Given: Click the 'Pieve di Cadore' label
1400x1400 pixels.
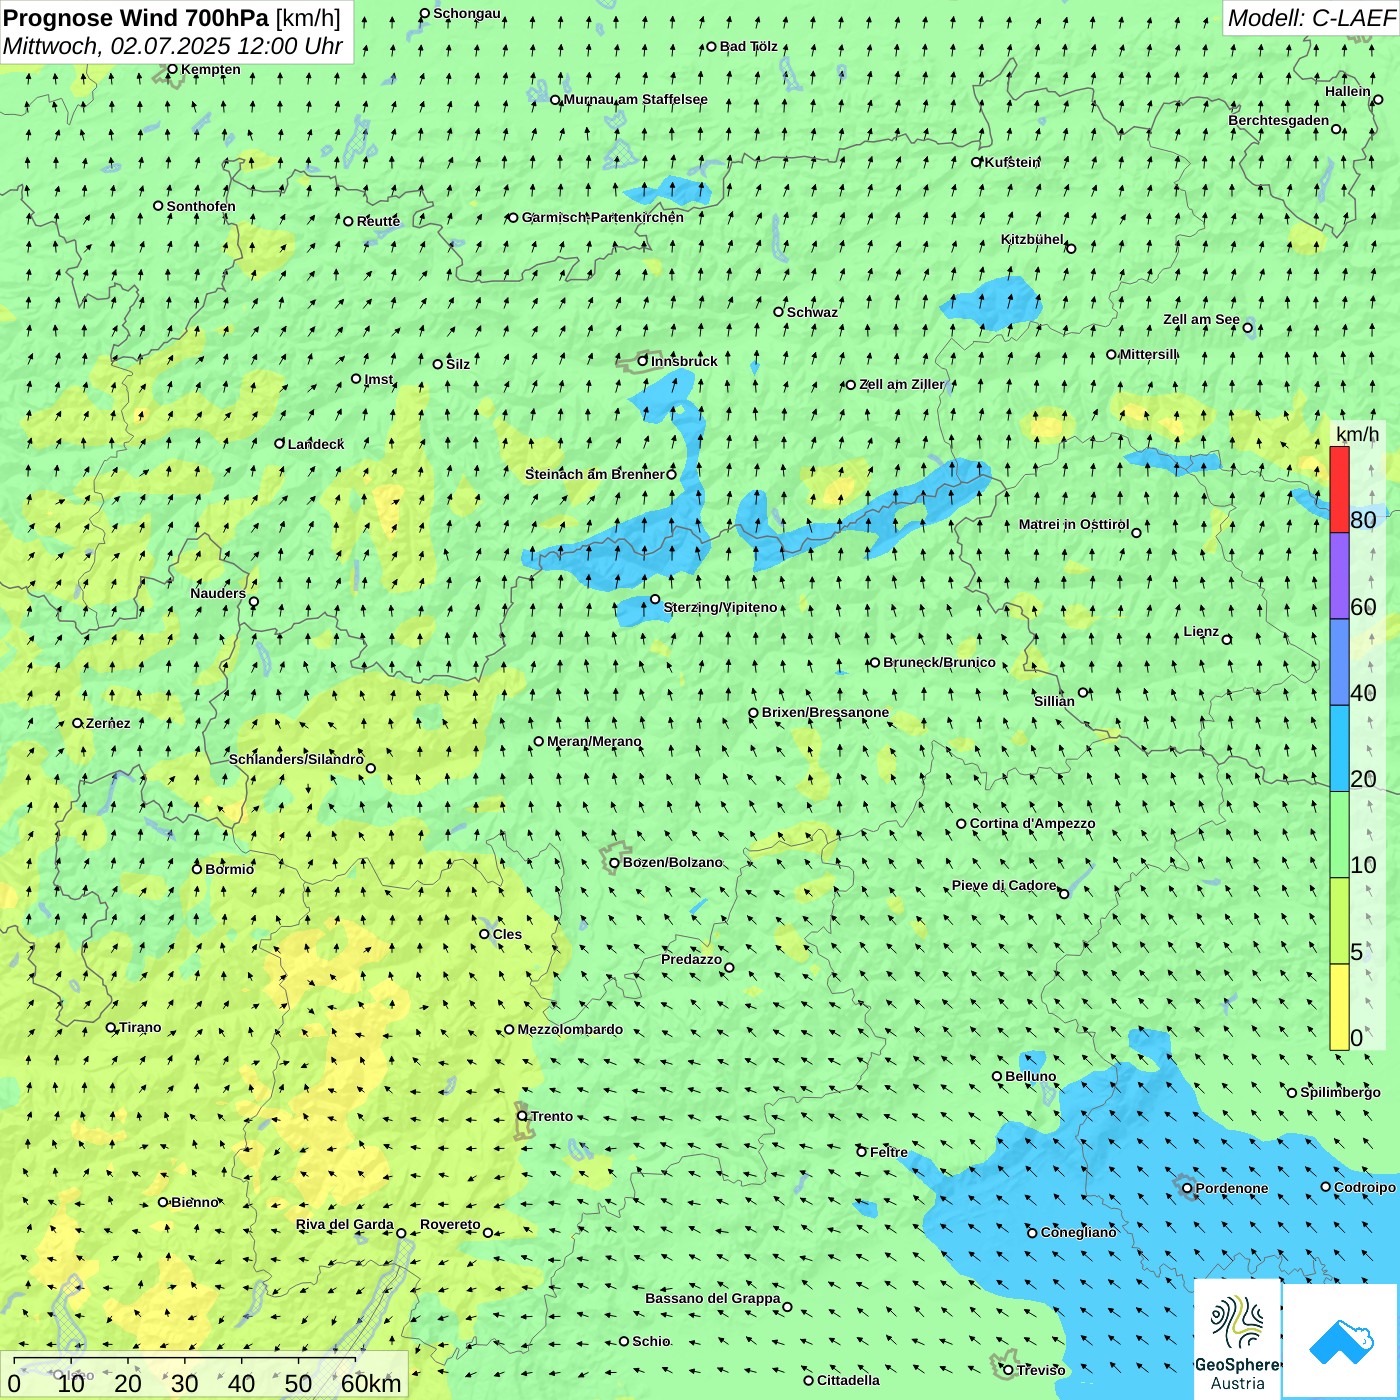Looking at the screenshot, I should point(1004,885).
